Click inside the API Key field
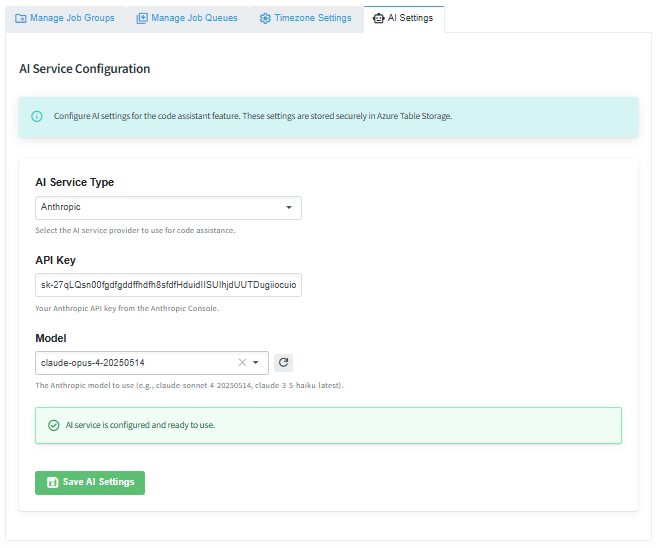657x548 pixels. coord(168,285)
